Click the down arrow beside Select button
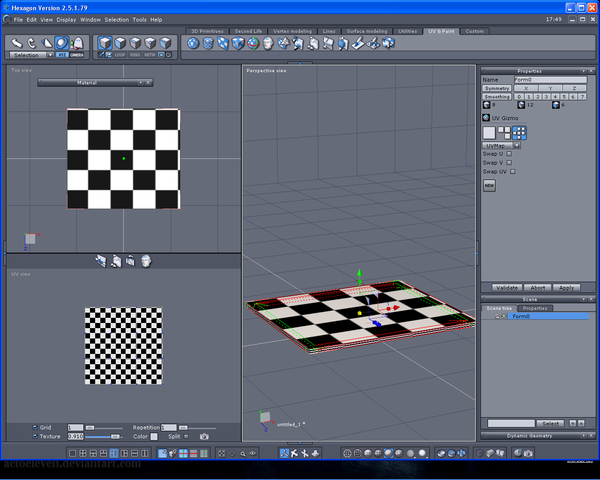This screenshot has width=600, height=480. tap(573, 423)
